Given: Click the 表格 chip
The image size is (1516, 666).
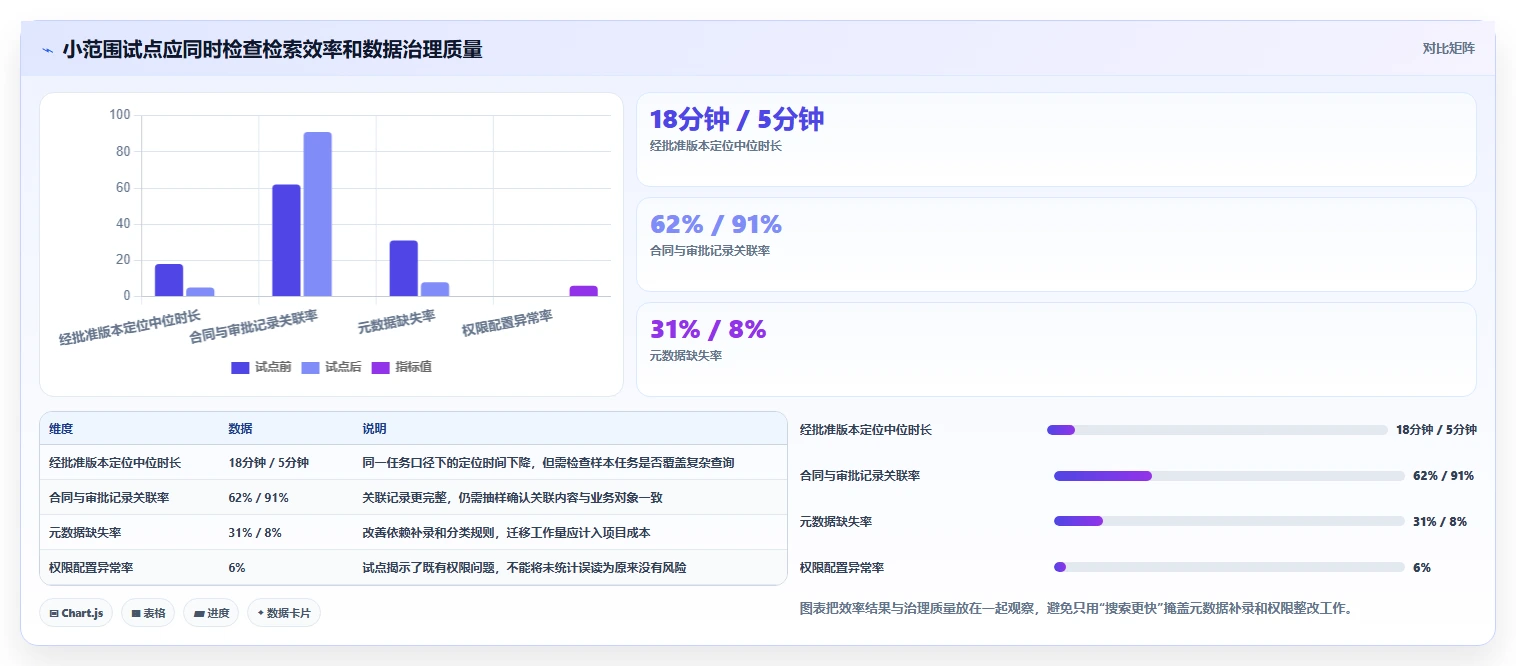Looking at the screenshot, I should (x=148, y=613).
